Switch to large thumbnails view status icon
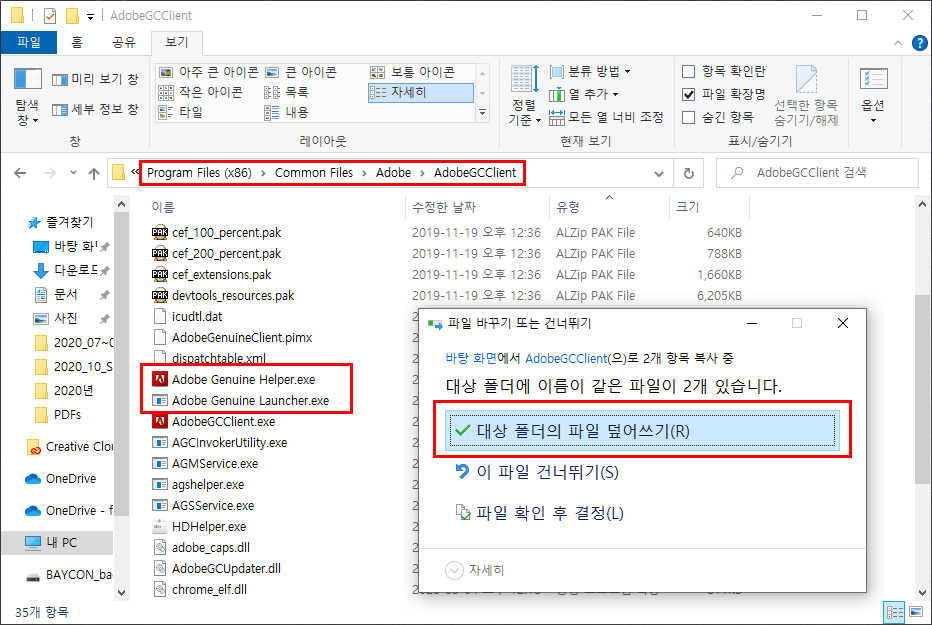The height and width of the screenshot is (625, 932). coord(916,612)
